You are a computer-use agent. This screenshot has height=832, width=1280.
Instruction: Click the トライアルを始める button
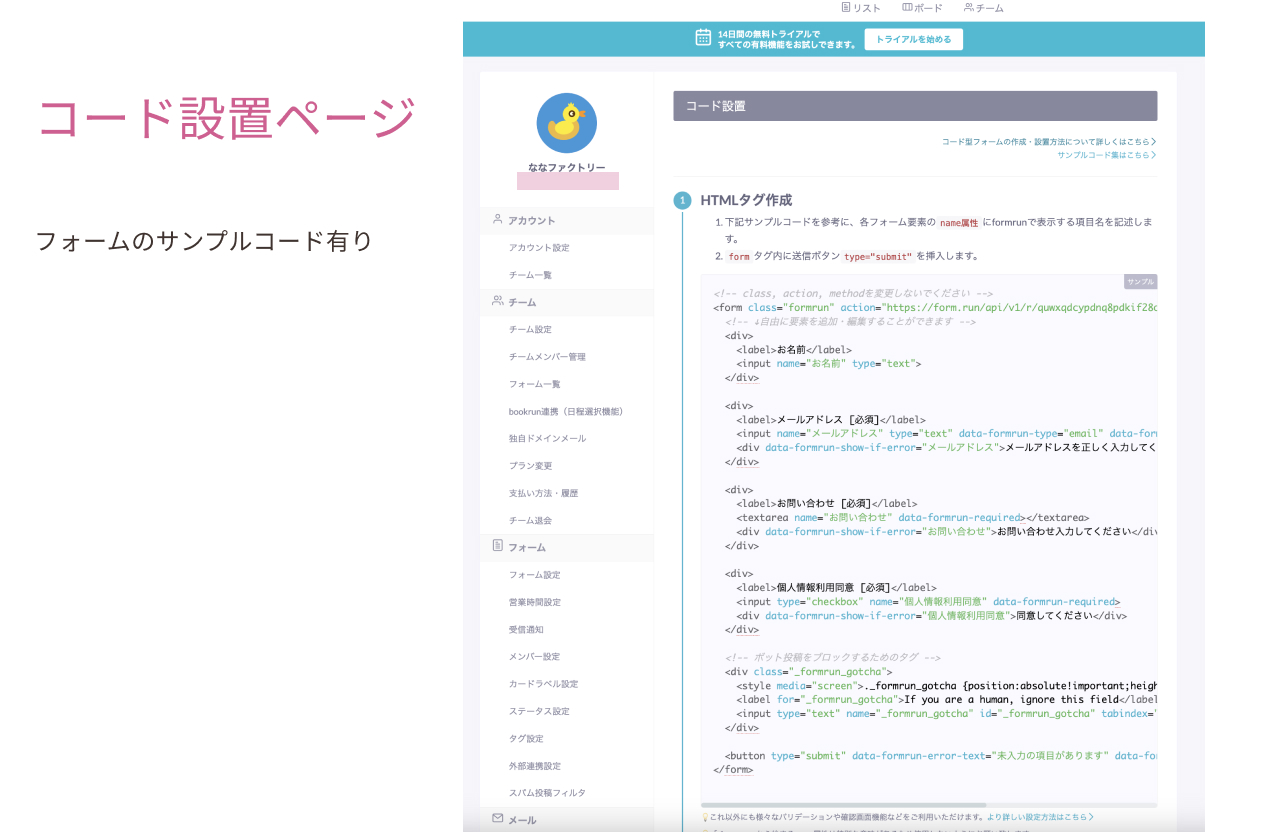tap(913, 39)
